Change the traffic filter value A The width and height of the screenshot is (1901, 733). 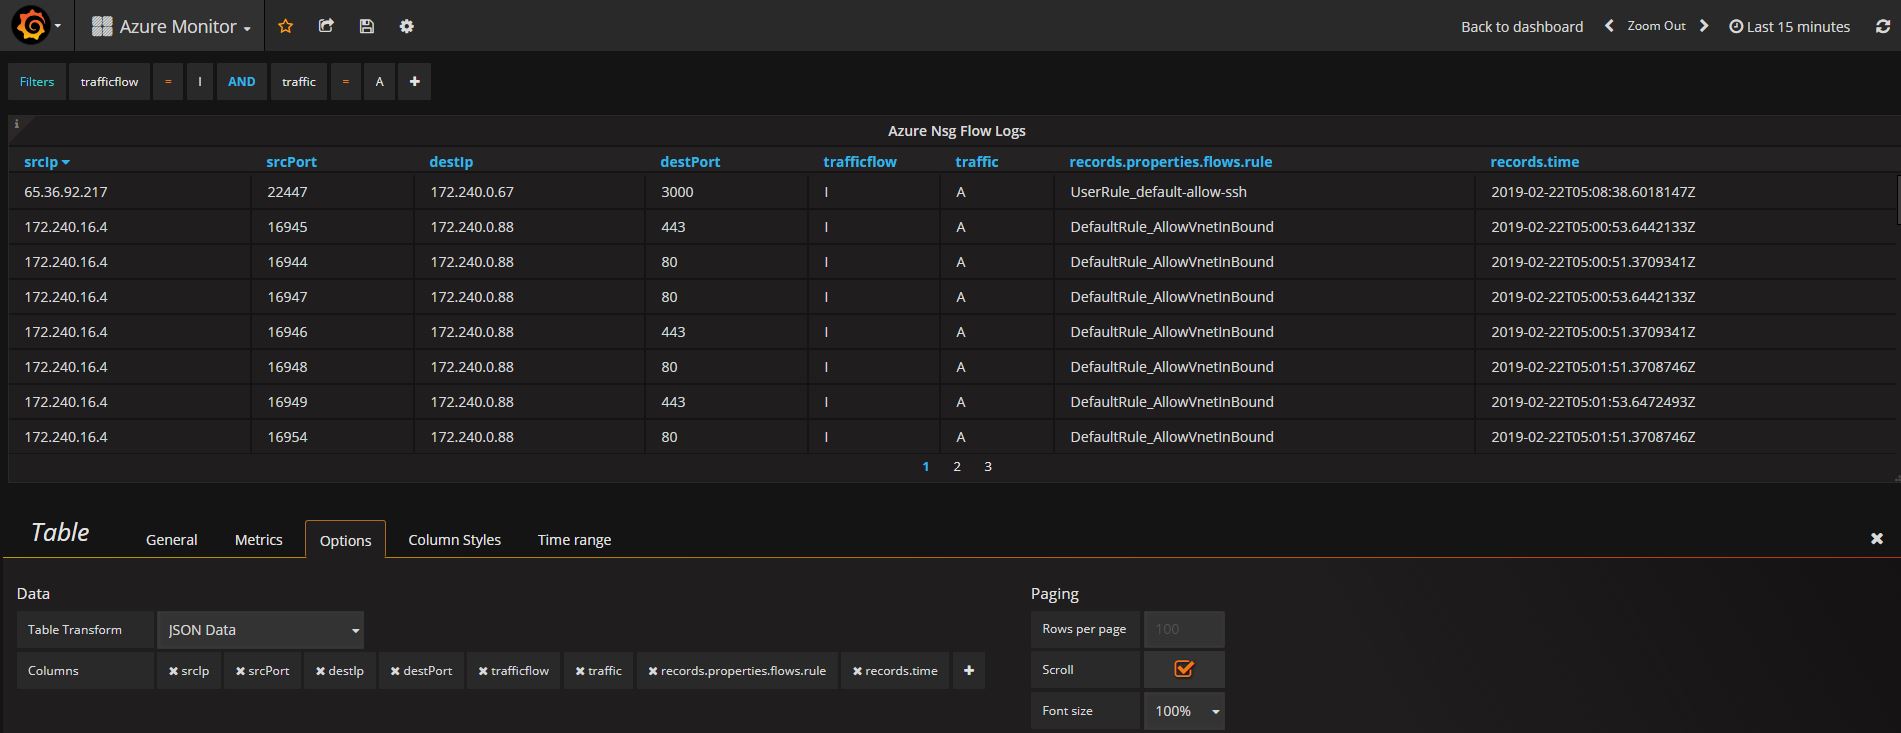380,82
